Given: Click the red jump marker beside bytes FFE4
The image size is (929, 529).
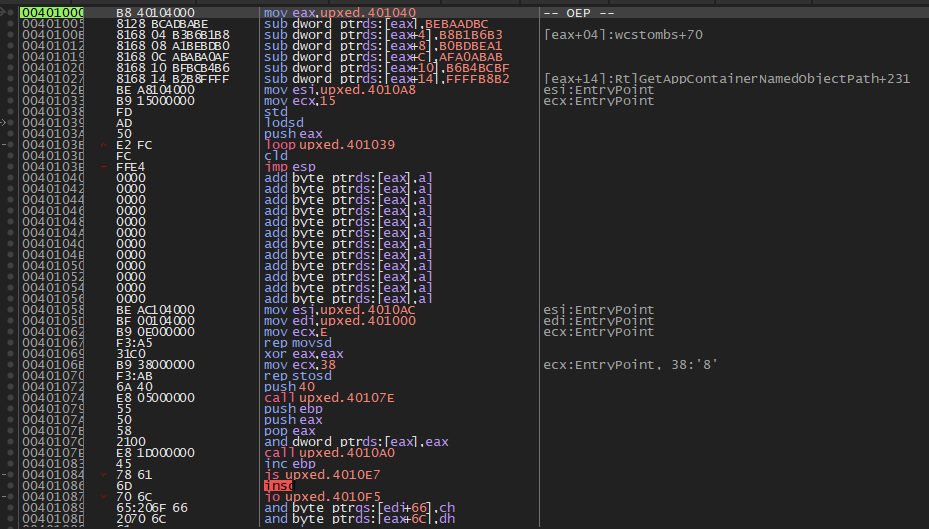Looking at the screenshot, I should pos(104,167).
